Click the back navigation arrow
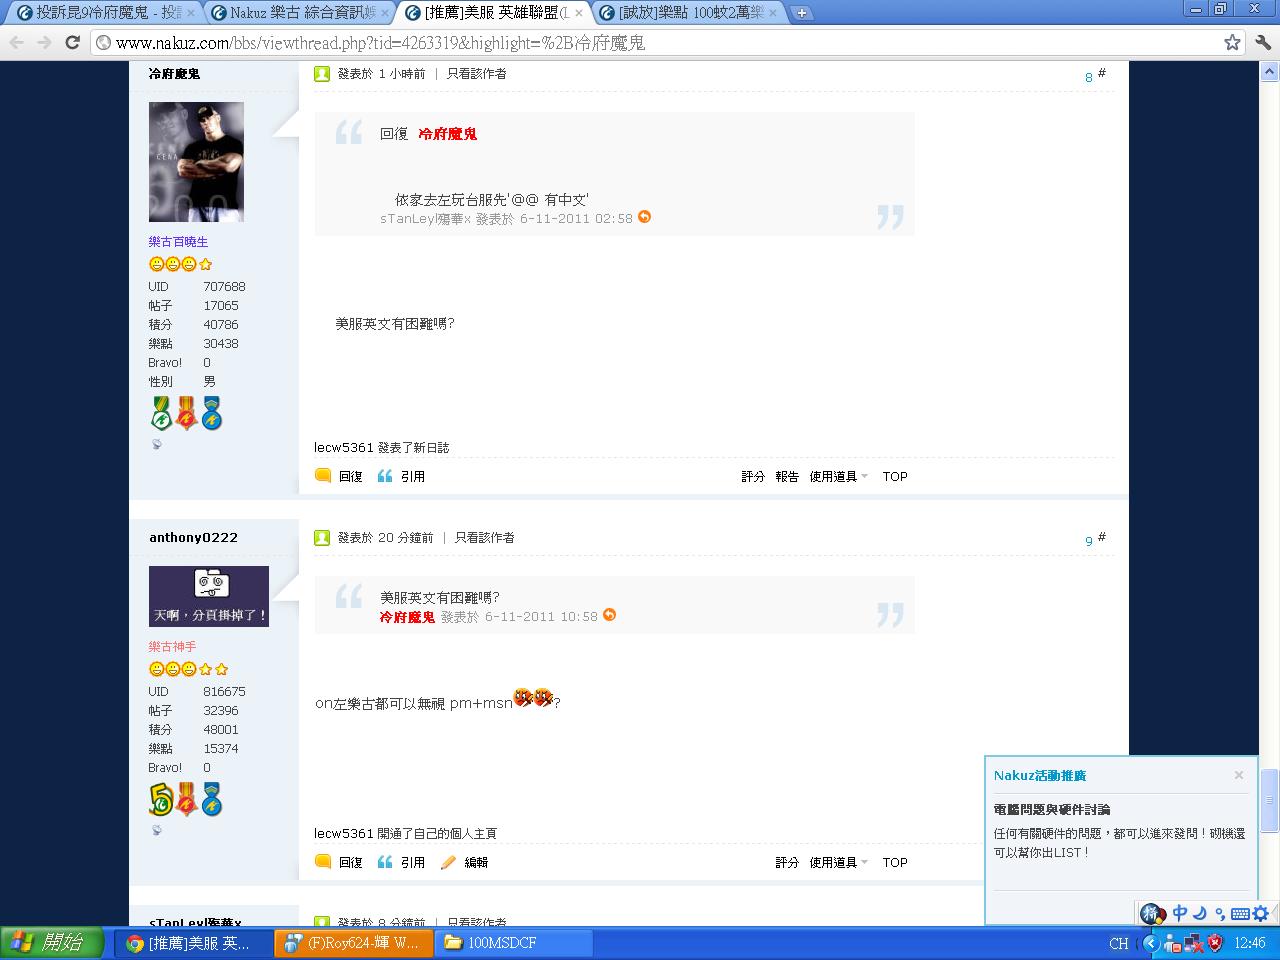The height and width of the screenshot is (960, 1280). click(x=17, y=43)
